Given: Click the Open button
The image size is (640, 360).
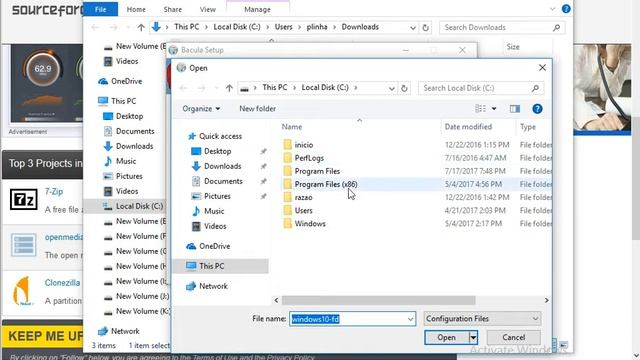Looking at the screenshot, I should 447,338.
